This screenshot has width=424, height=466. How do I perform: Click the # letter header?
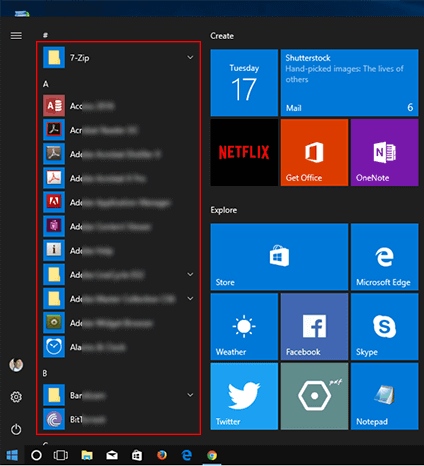pyautogui.click(x=45, y=35)
